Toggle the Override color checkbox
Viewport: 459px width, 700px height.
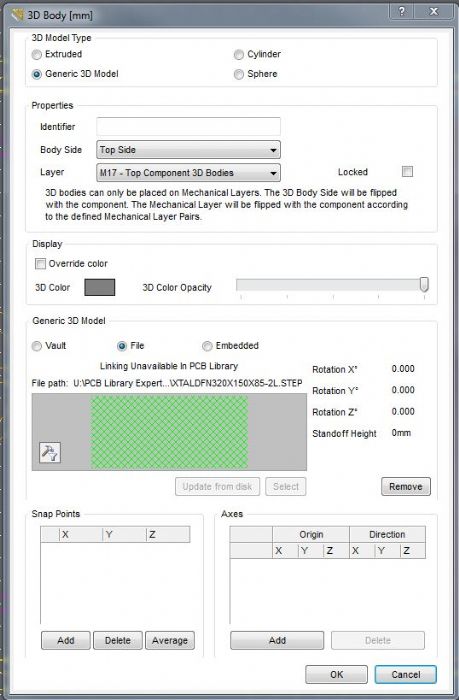click(40, 263)
